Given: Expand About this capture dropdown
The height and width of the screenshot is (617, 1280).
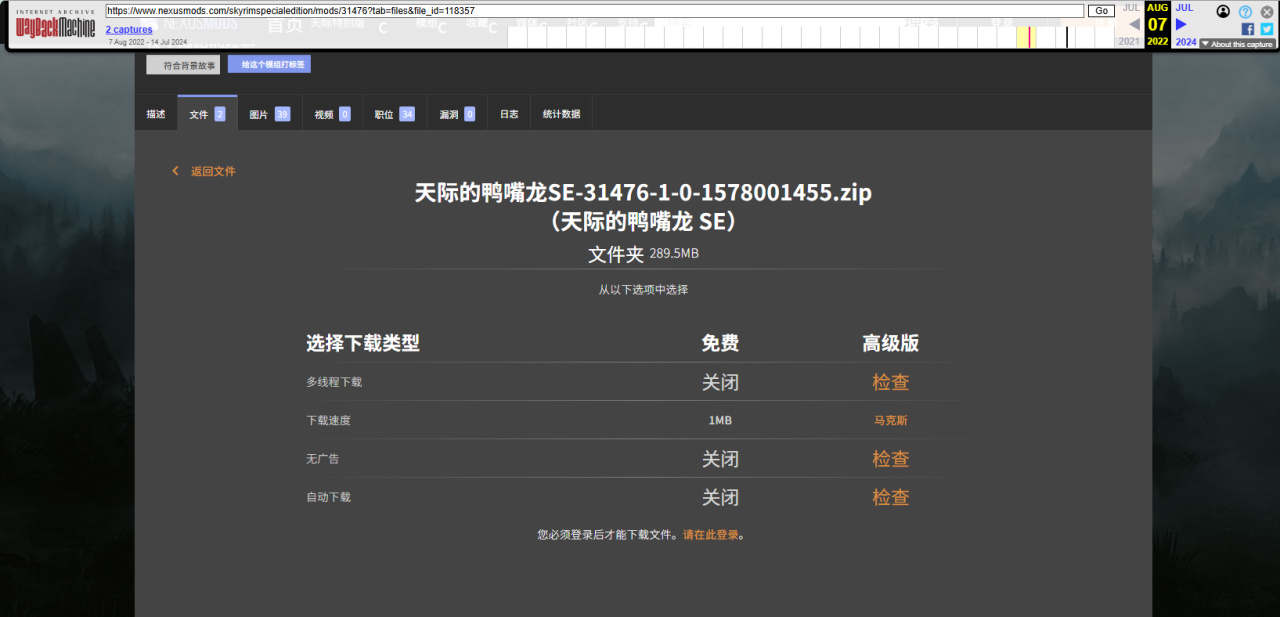Looking at the screenshot, I should [1237, 44].
